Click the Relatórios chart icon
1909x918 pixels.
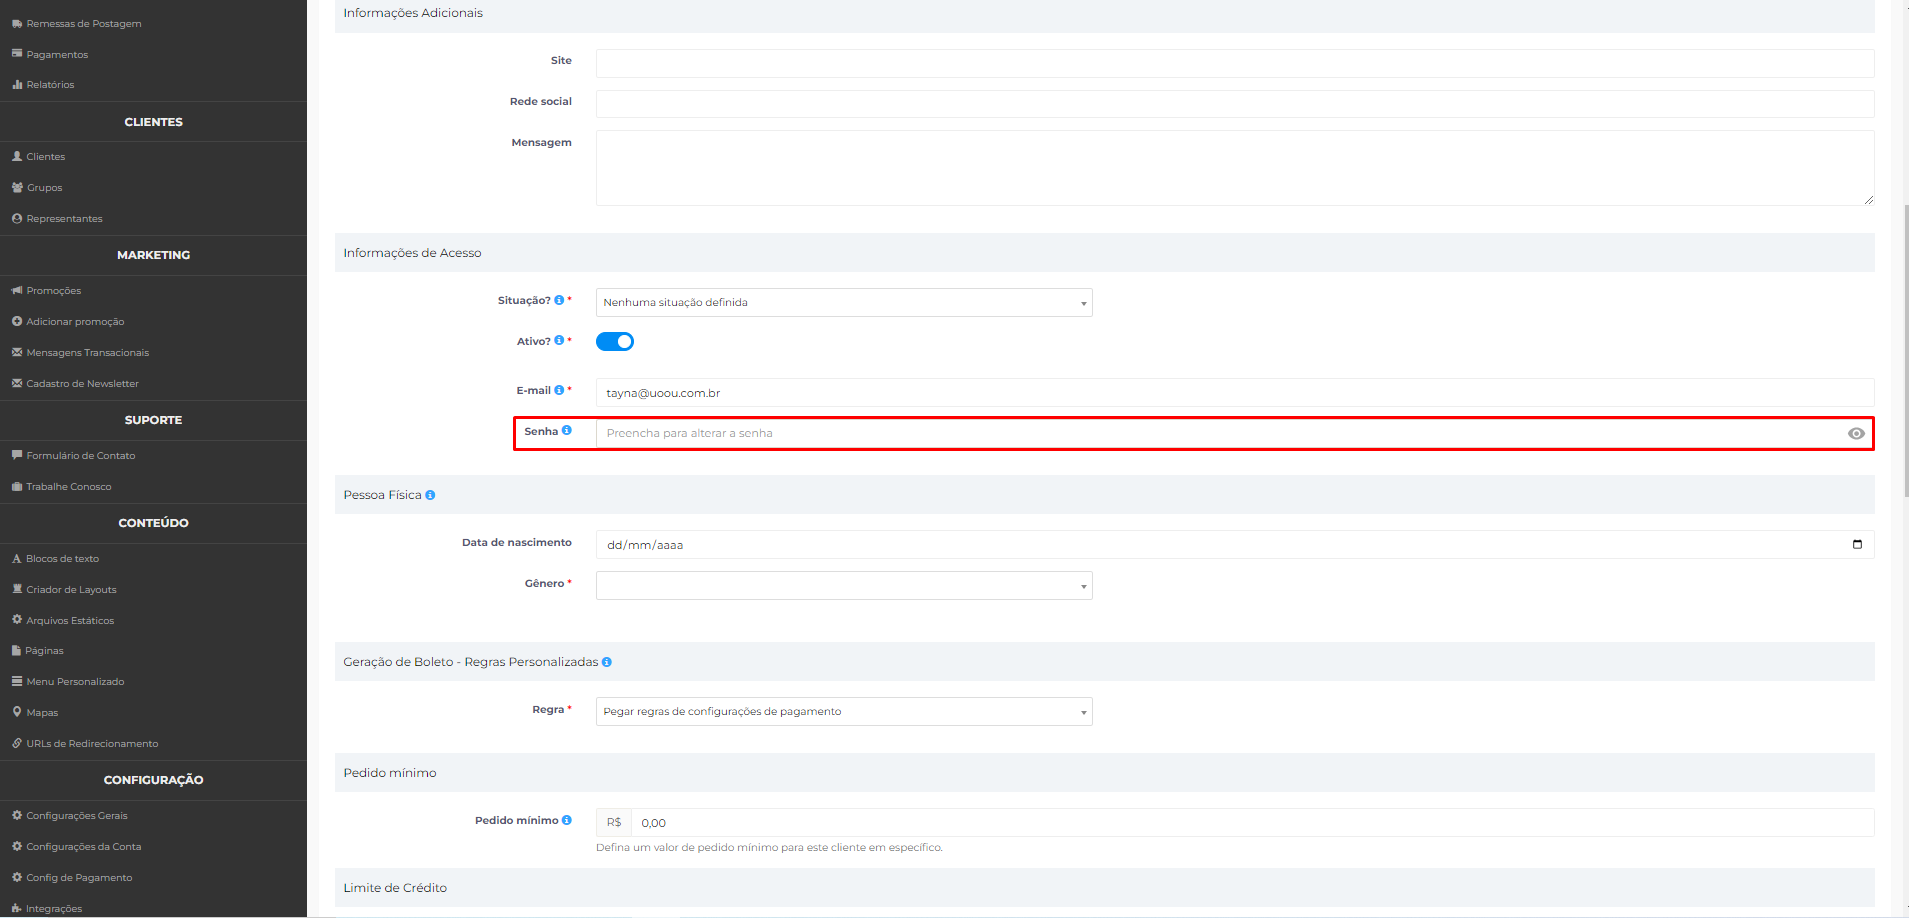17,84
